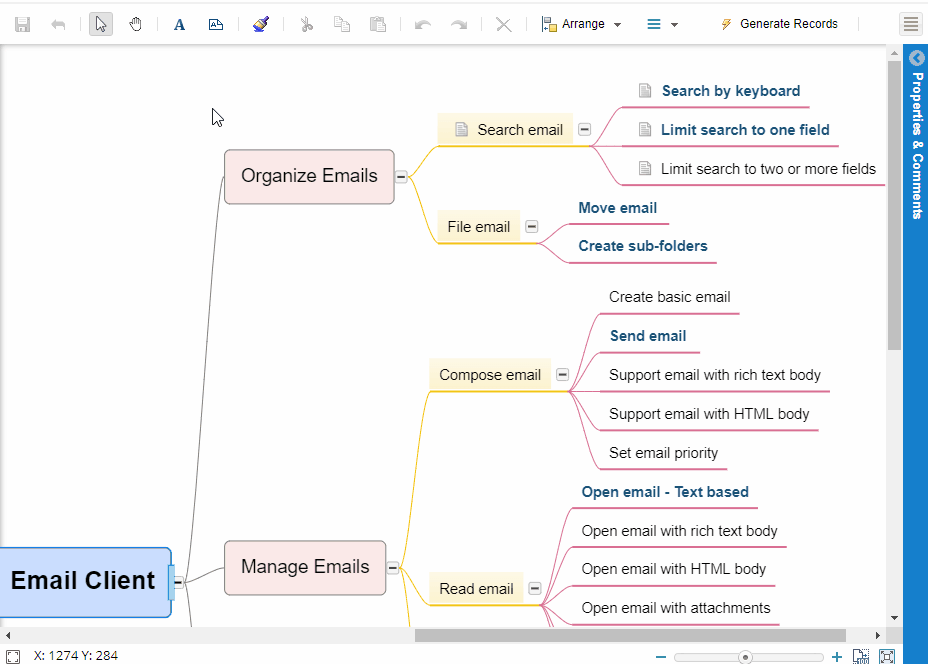Image resolution: width=928 pixels, height=664 pixels.
Task: Choose the text tool letter A
Action: coord(179,24)
